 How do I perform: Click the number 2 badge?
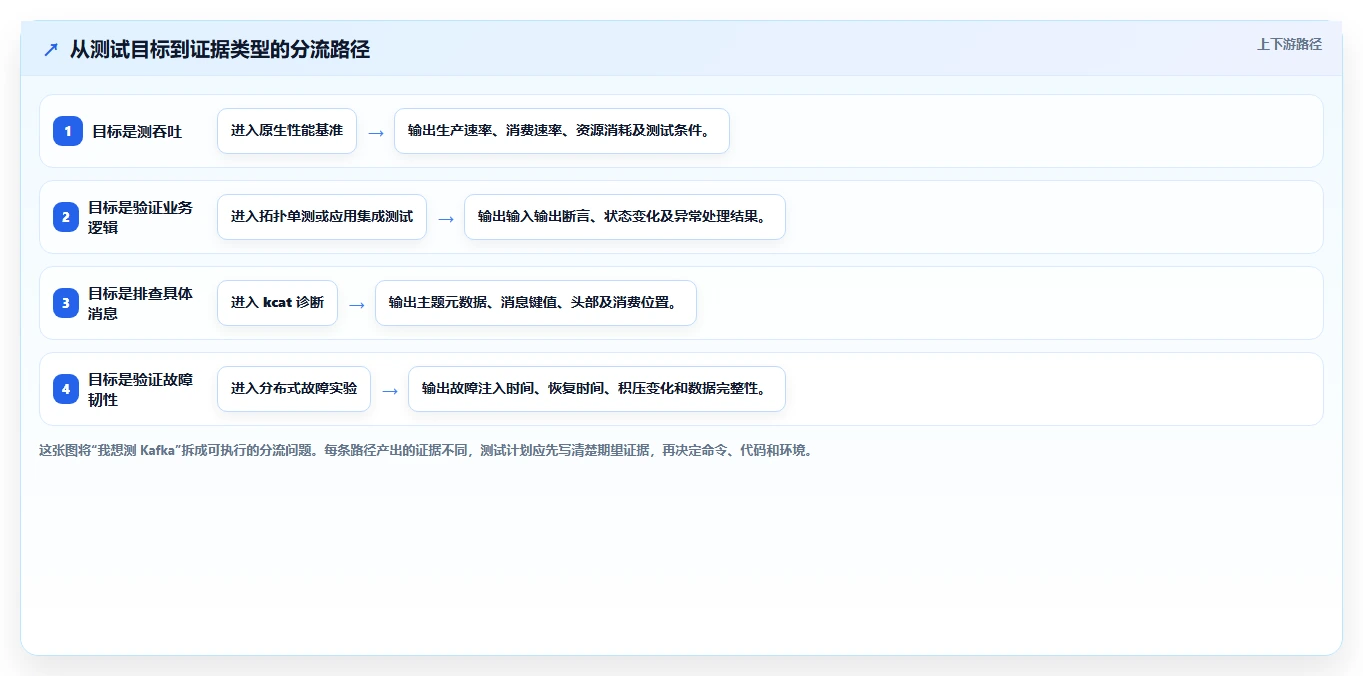pyautogui.click(x=68, y=217)
